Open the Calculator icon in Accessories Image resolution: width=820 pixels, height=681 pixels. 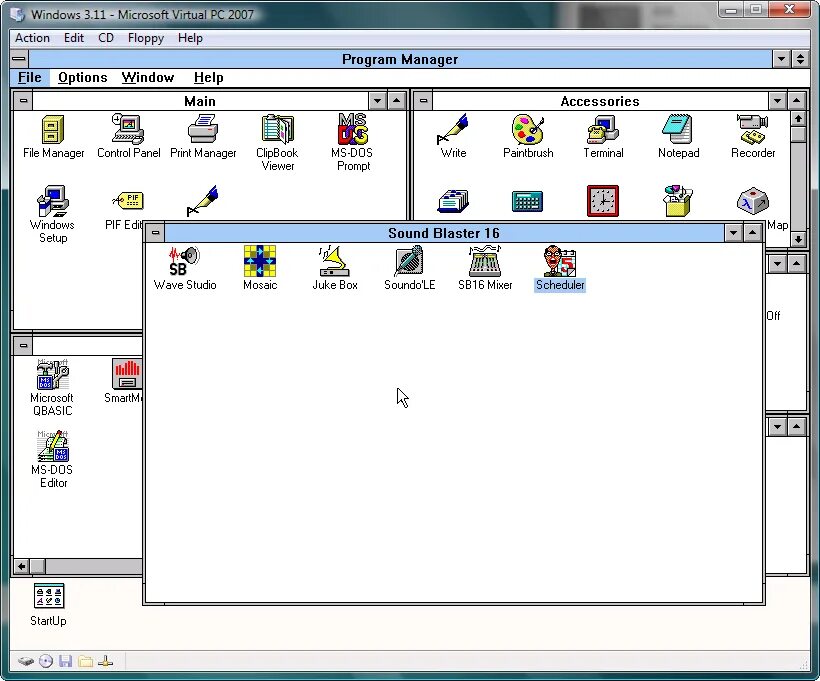pyautogui.click(x=527, y=201)
